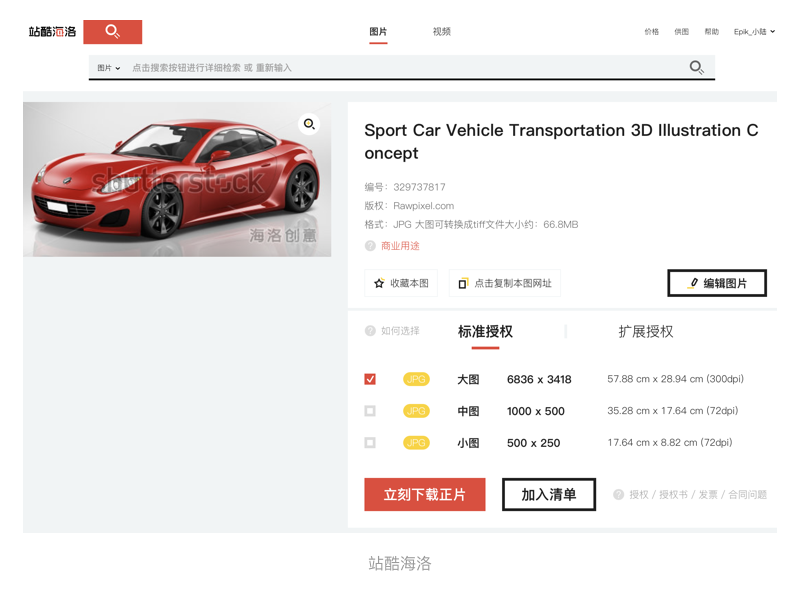Viewport: 800px width, 597px height.
Task: Click the red sports car thumbnail
Action: pyautogui.click(x=177, y=179)
